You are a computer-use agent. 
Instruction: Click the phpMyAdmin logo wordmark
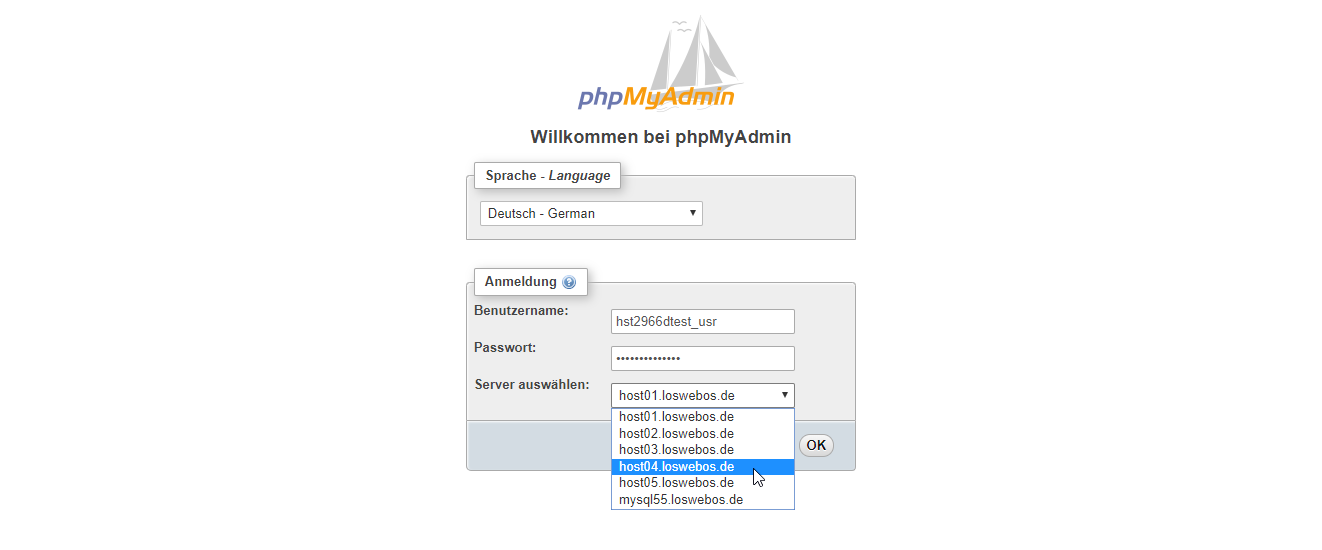(656, 97)
